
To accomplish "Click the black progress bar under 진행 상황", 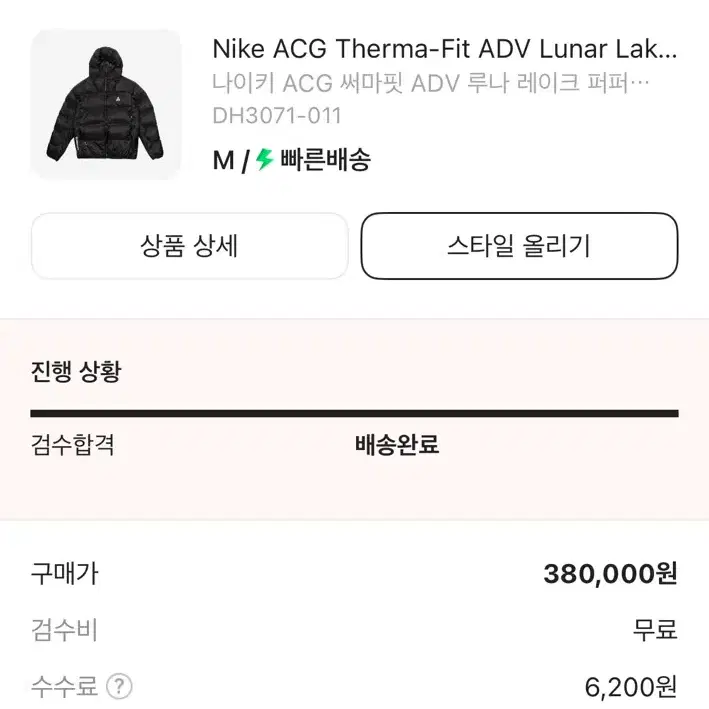I will point(354,413).
